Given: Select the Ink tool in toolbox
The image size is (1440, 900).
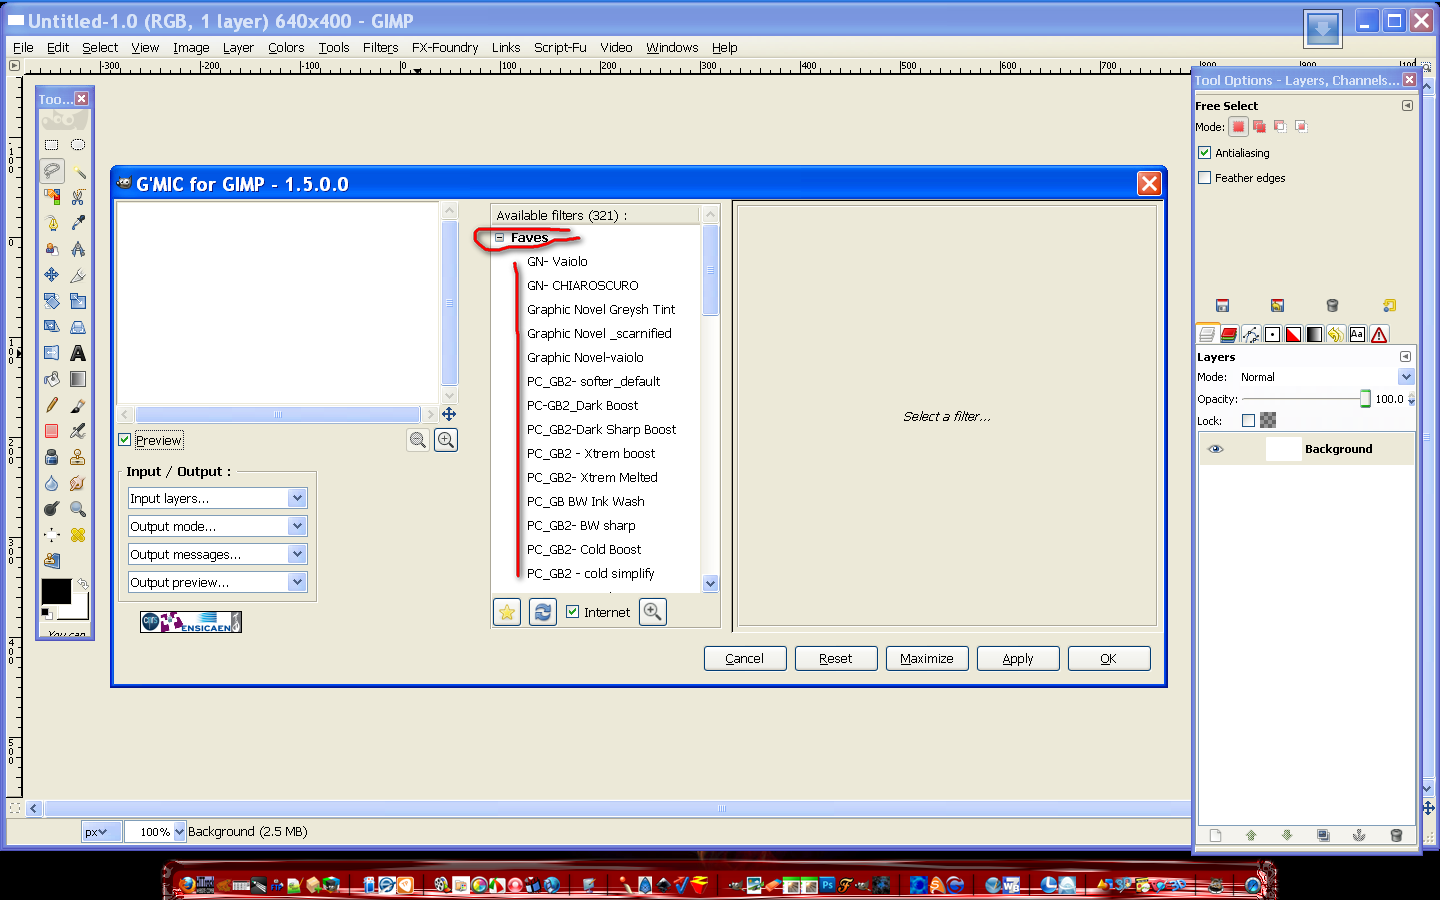Looking at the screenshot, I should point(52,457).
